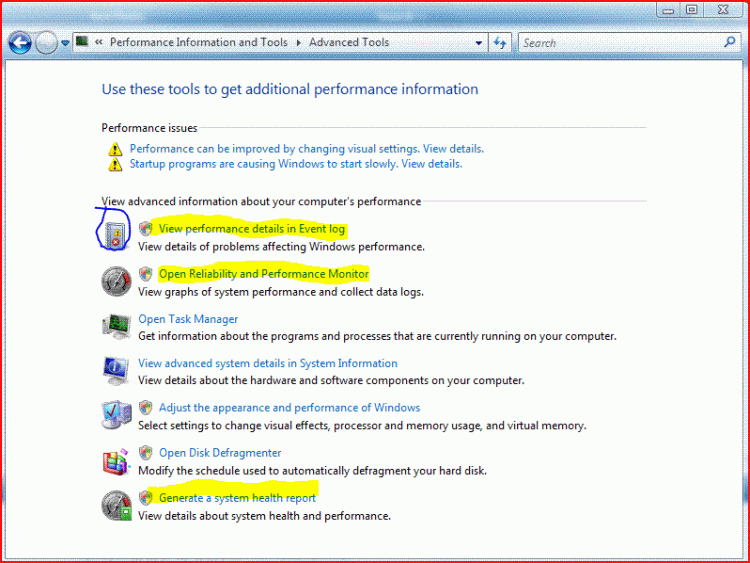Click the Event log tool icon
Screen dimensions: 750x563
115,235
